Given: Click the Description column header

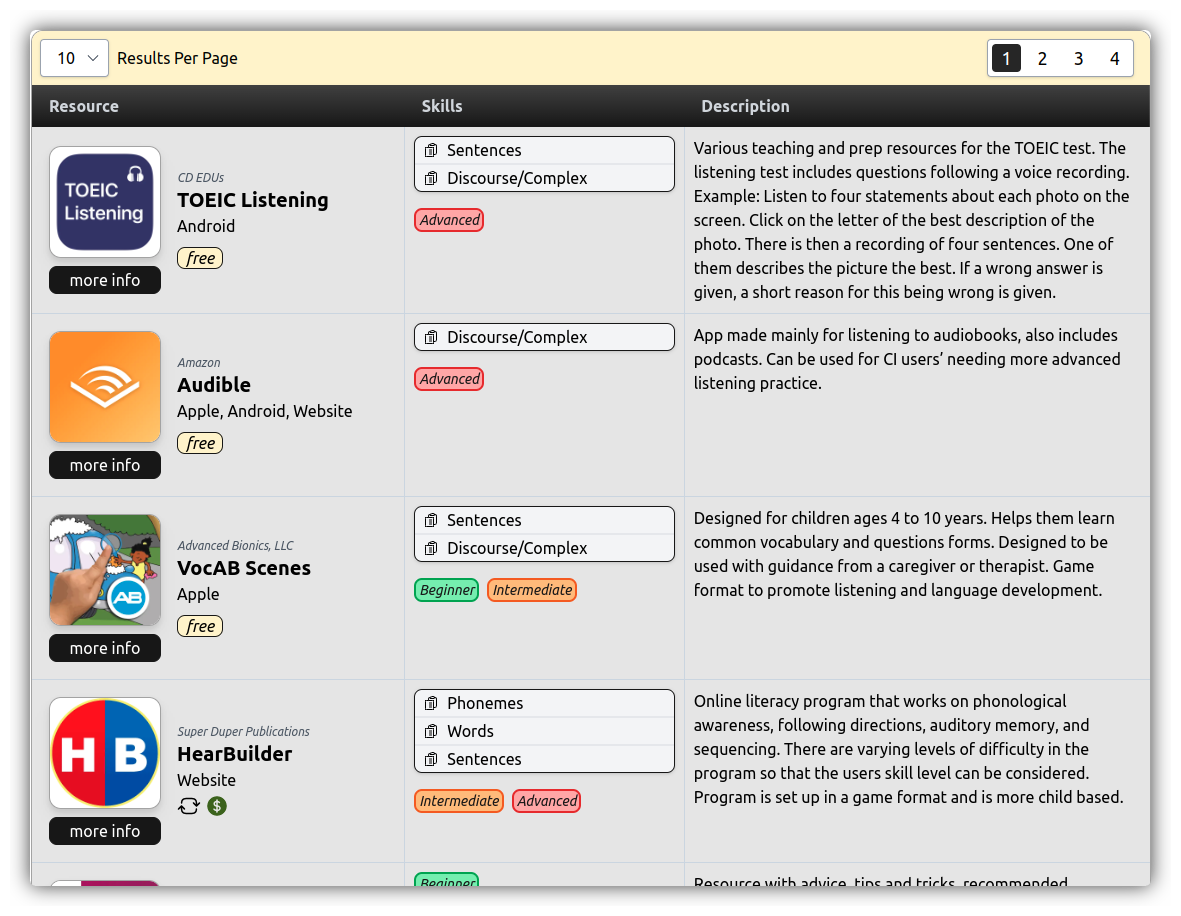Looking at the screenshot, I should pyautogui.click(x=746, y=106).
